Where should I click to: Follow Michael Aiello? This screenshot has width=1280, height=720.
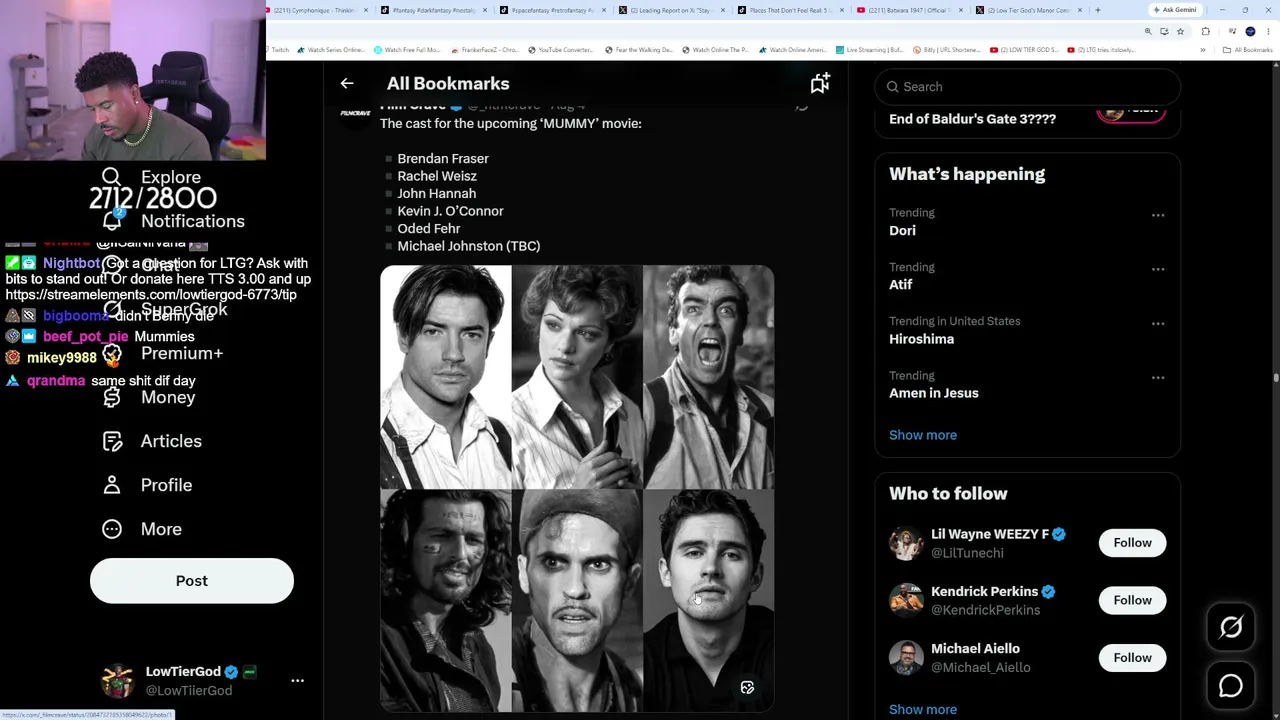click(1132, 658)
